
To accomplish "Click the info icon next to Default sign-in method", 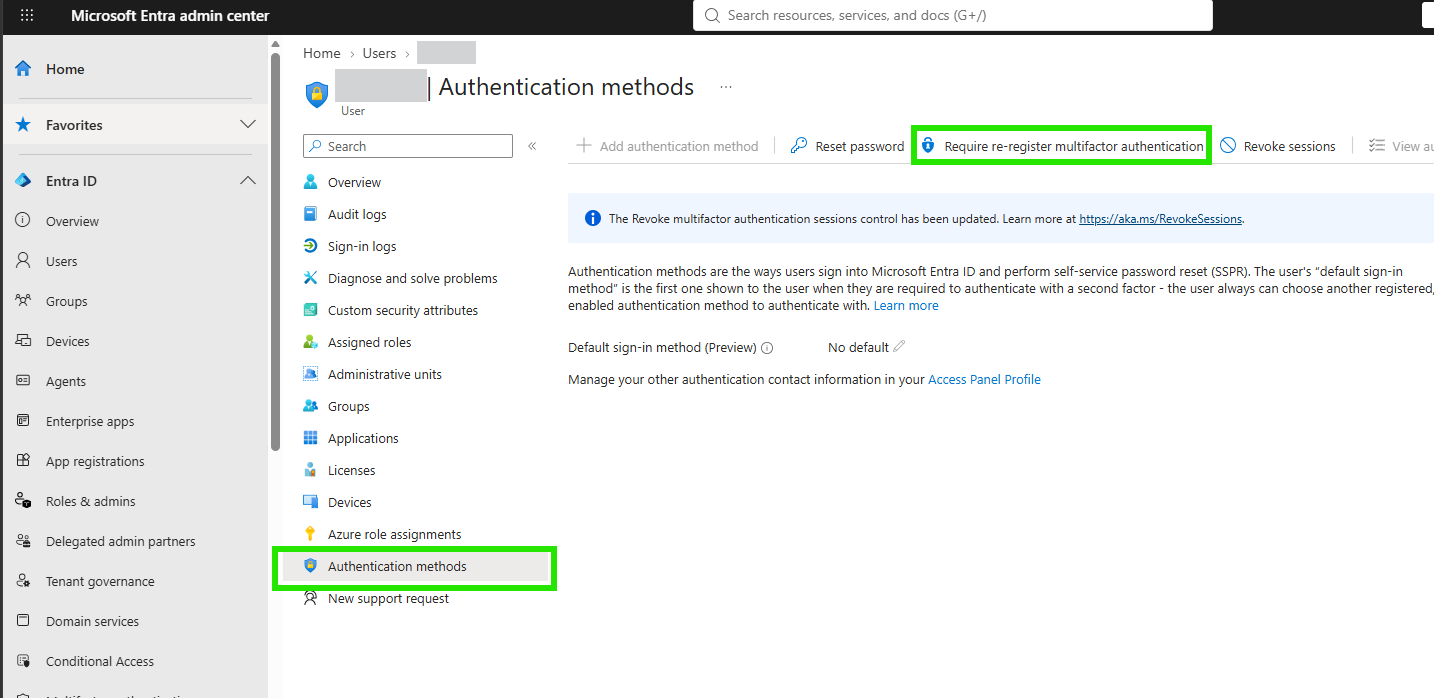I will [x=767, y=348].
